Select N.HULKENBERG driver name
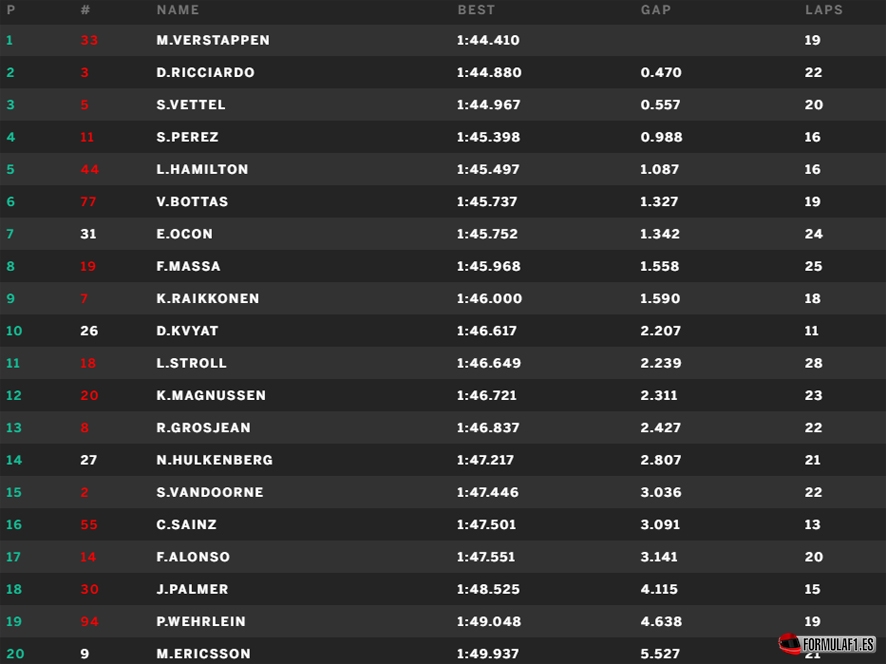Screen dimensions: 886x664 [214, 460]
